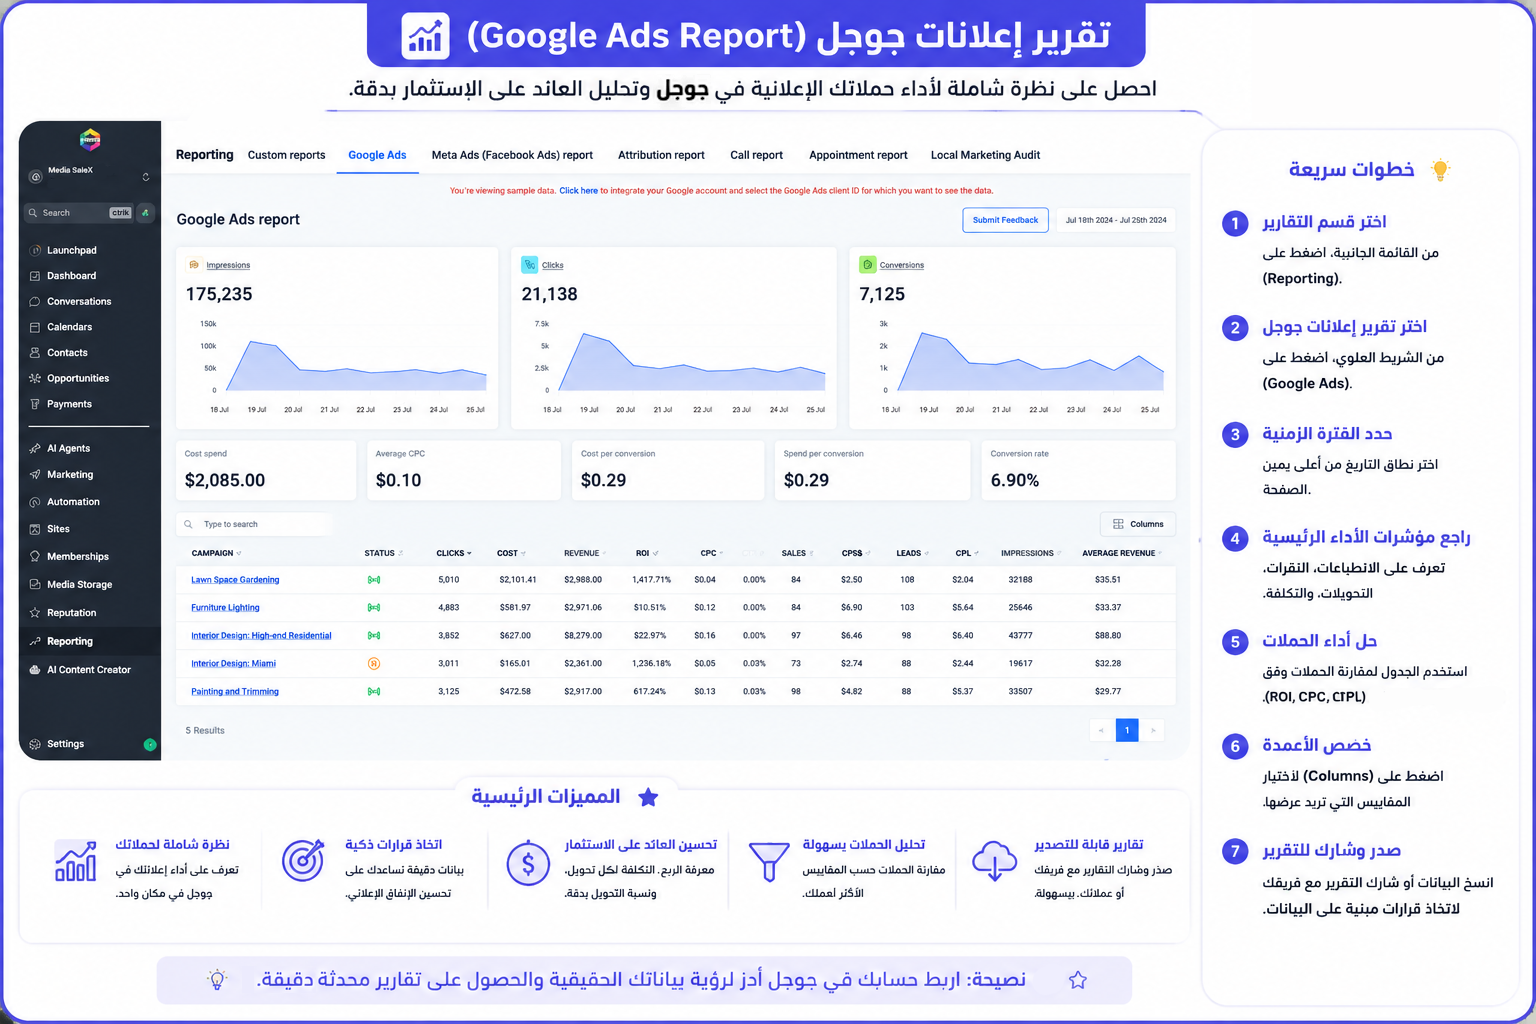The image size is (1536, 1024).
Task: Open the Attribution report tab
Action: coord(661,155)
